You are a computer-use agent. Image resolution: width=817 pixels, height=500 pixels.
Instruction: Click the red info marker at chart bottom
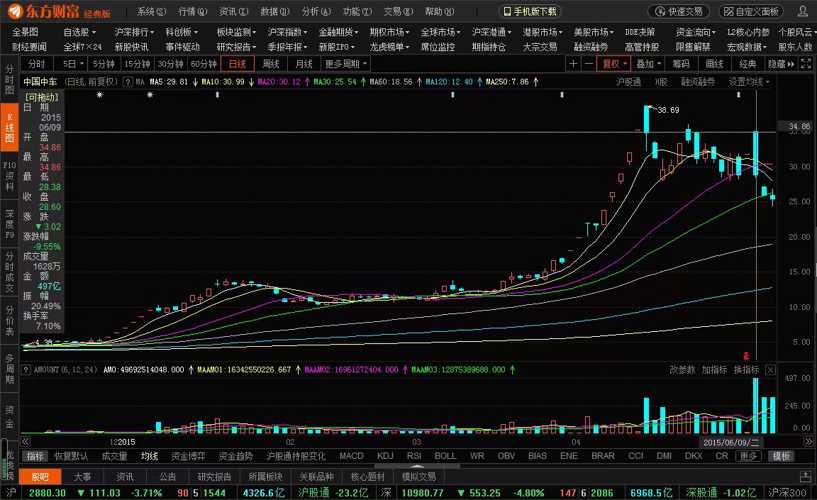coord(746,356)
